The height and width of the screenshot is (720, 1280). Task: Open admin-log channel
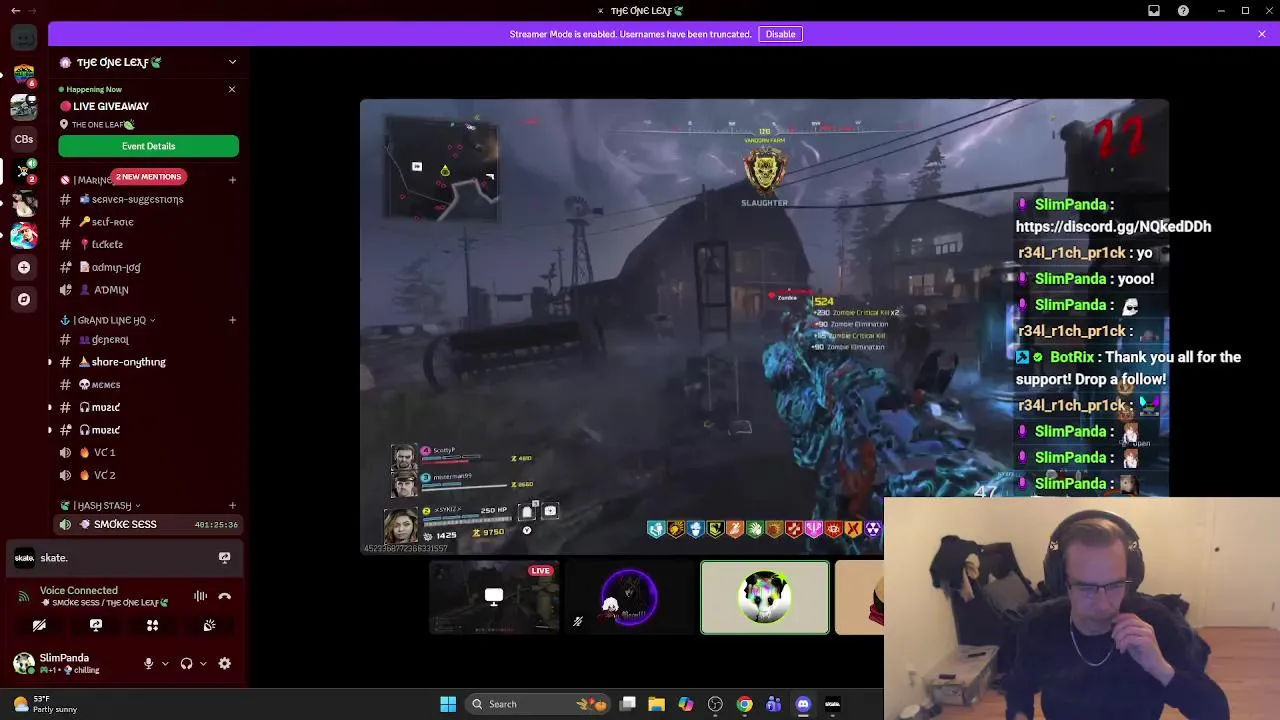147,267
